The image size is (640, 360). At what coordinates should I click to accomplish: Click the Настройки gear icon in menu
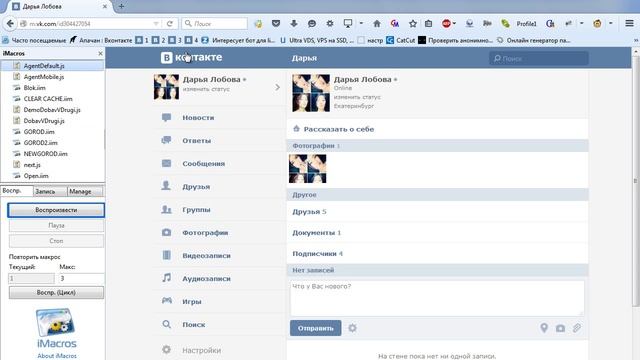point(167,349)
